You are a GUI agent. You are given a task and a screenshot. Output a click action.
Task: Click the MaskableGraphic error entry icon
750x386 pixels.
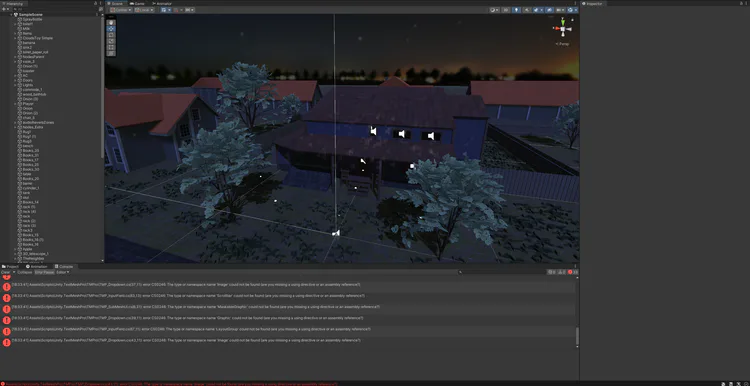coord(7,309)
